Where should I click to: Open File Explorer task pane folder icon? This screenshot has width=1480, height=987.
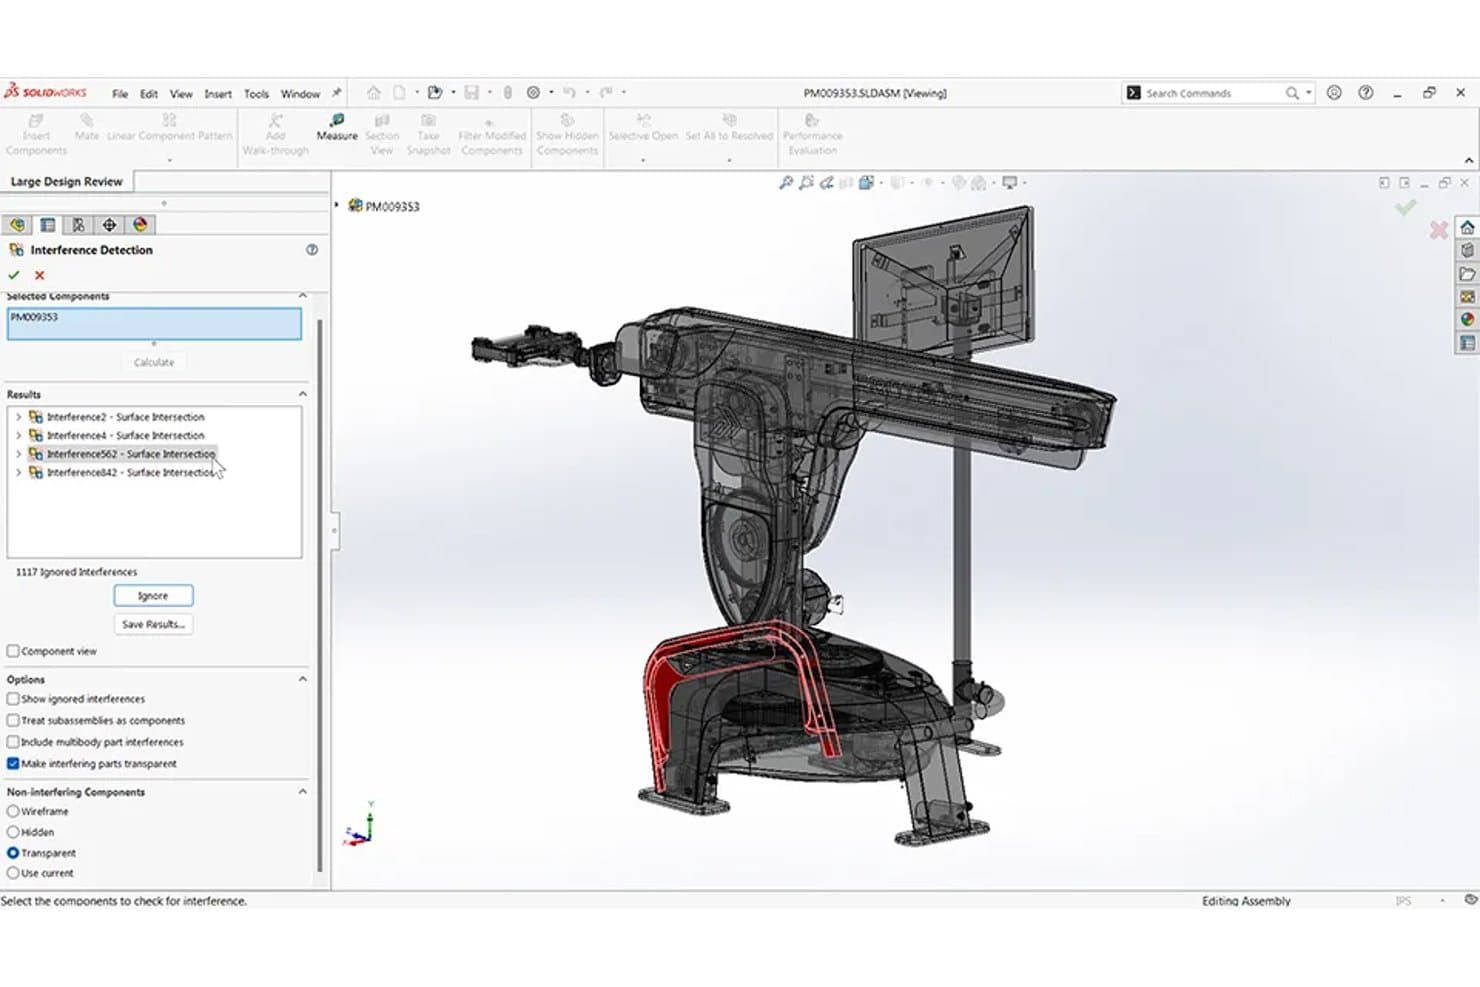[1467, 273]
